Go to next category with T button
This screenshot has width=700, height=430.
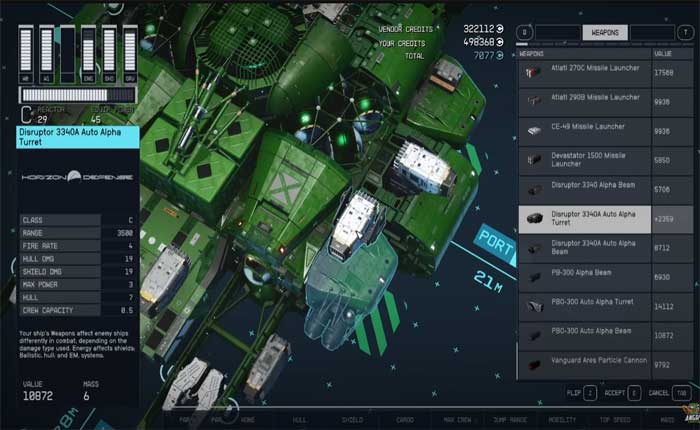click(684, 33)
